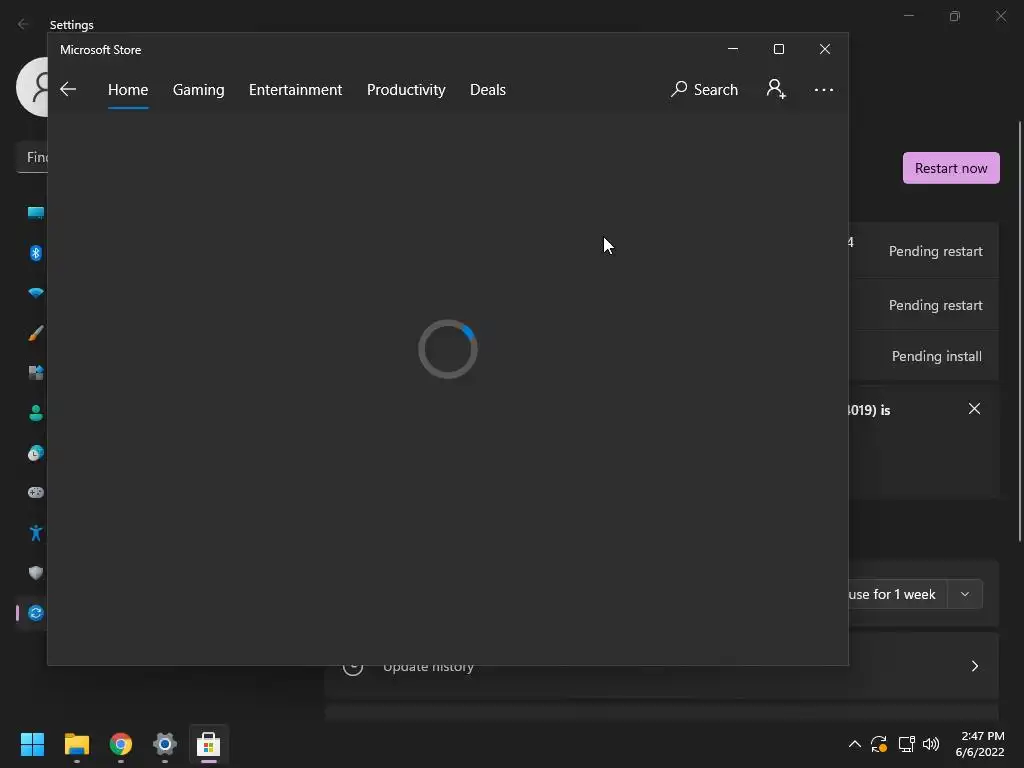Image resolution: width=1024 pixels, height=768 pixels.
Task: Select the Productivity tab
Action: pyautogui.click(x=406, y=89)
